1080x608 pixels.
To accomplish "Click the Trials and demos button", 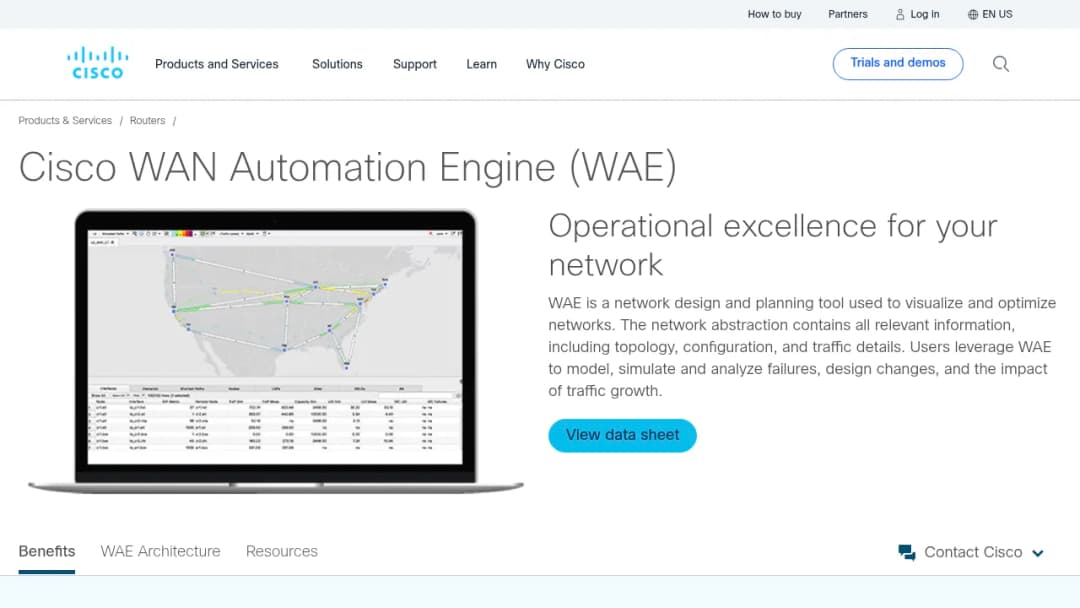I will point(897,63).
